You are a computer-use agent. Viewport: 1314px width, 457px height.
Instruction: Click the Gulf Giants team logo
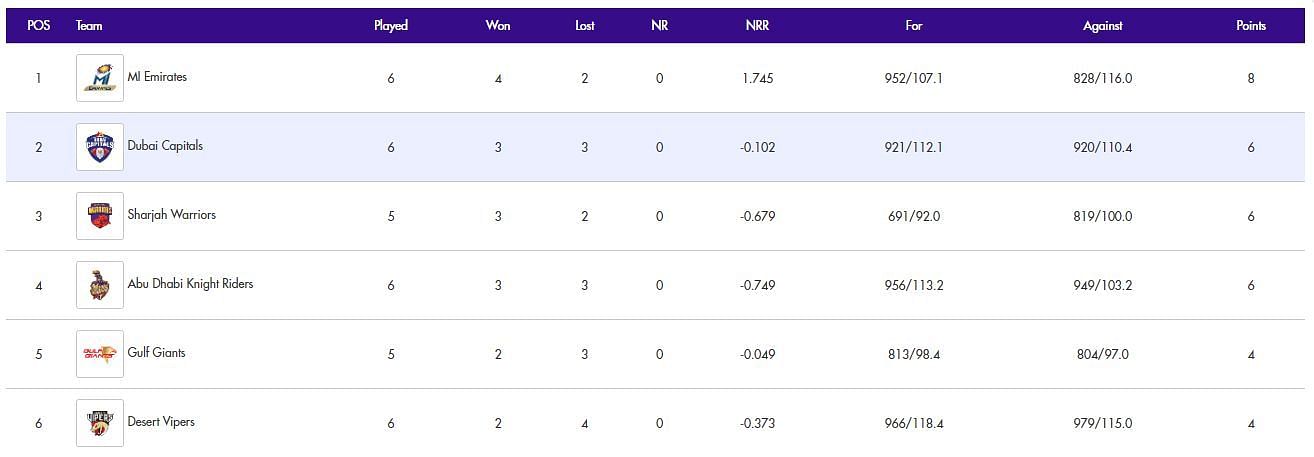click(100, 354)
